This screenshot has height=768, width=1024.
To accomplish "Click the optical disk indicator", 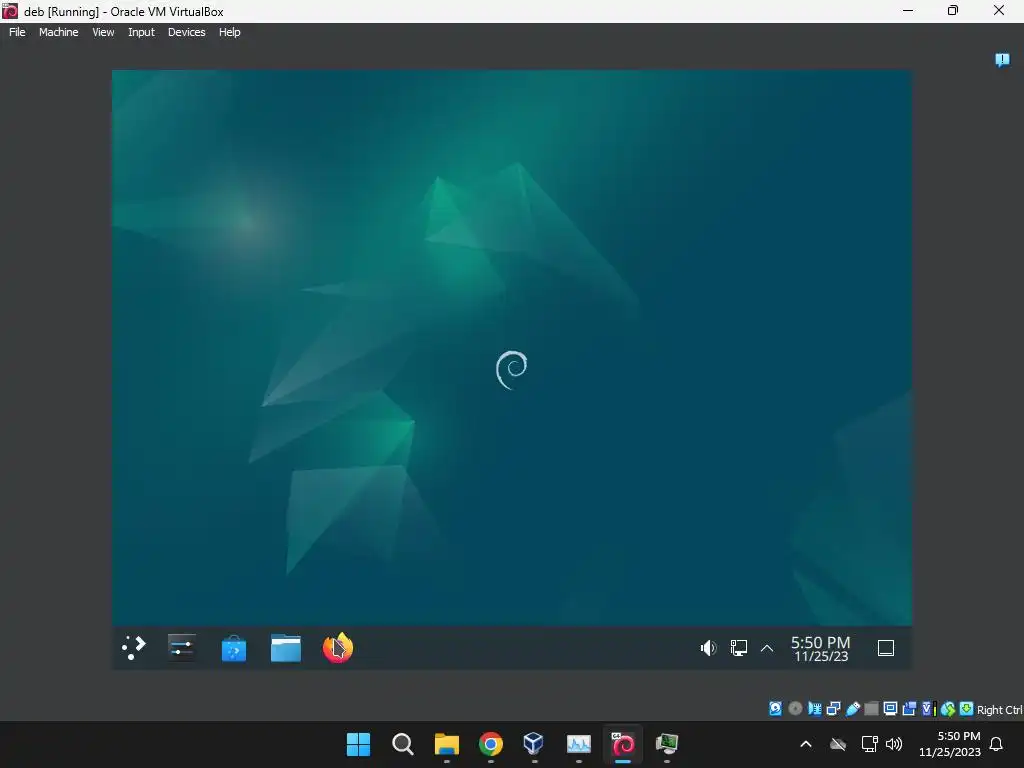I will (795, 709).
